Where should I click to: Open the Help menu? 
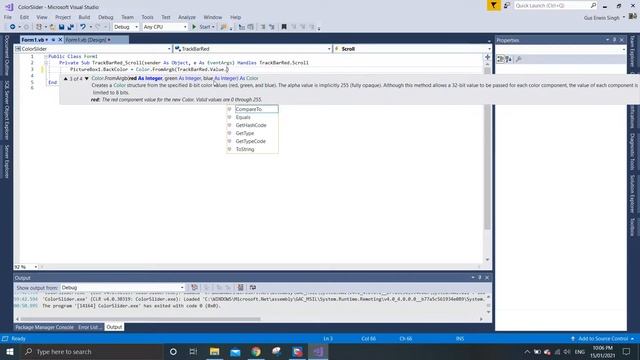(x=236, y=17)
